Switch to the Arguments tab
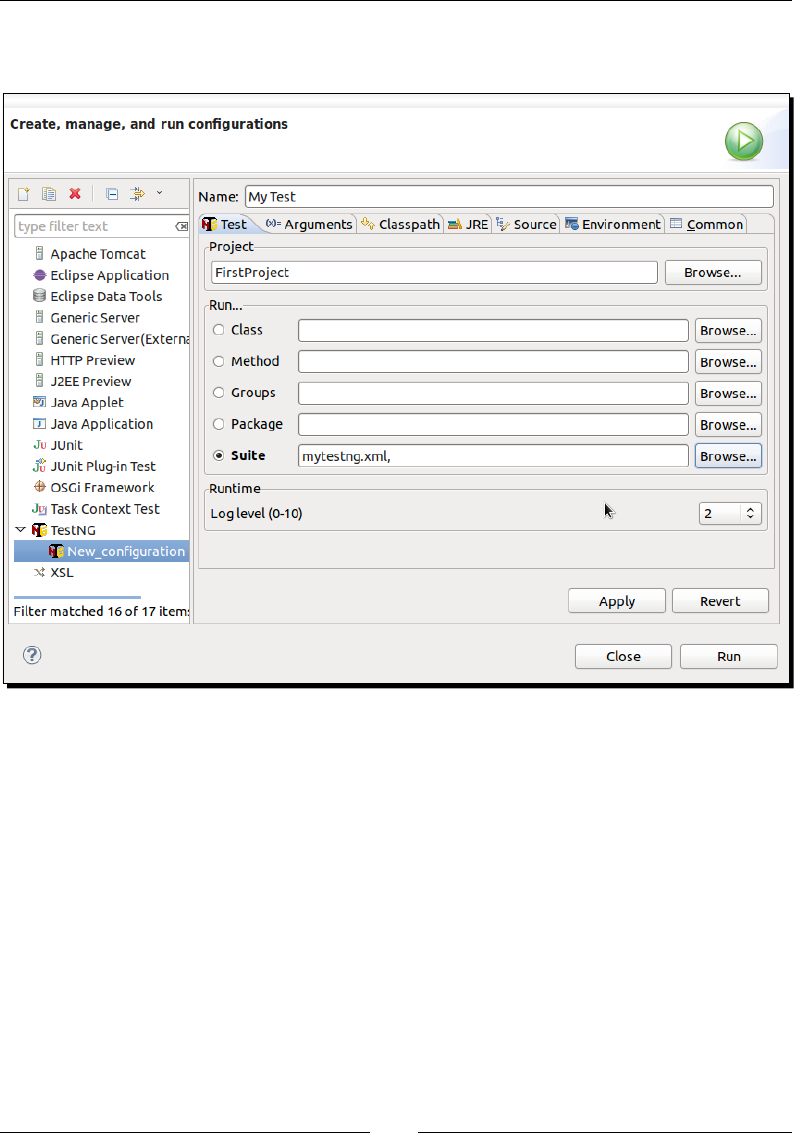The width and height of the screenshot is (795, 1142). (309, 224)
